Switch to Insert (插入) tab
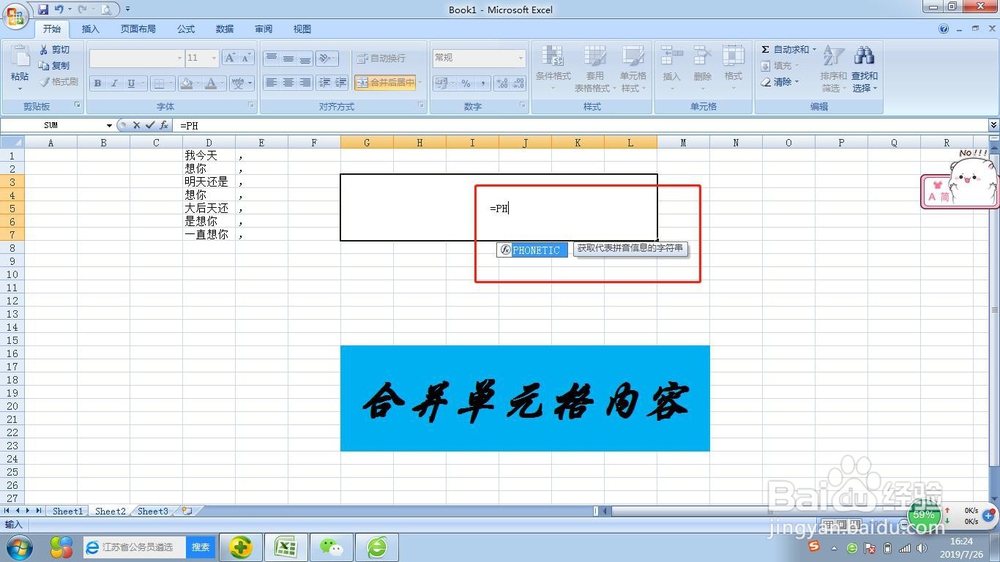 tap(91, 29)
